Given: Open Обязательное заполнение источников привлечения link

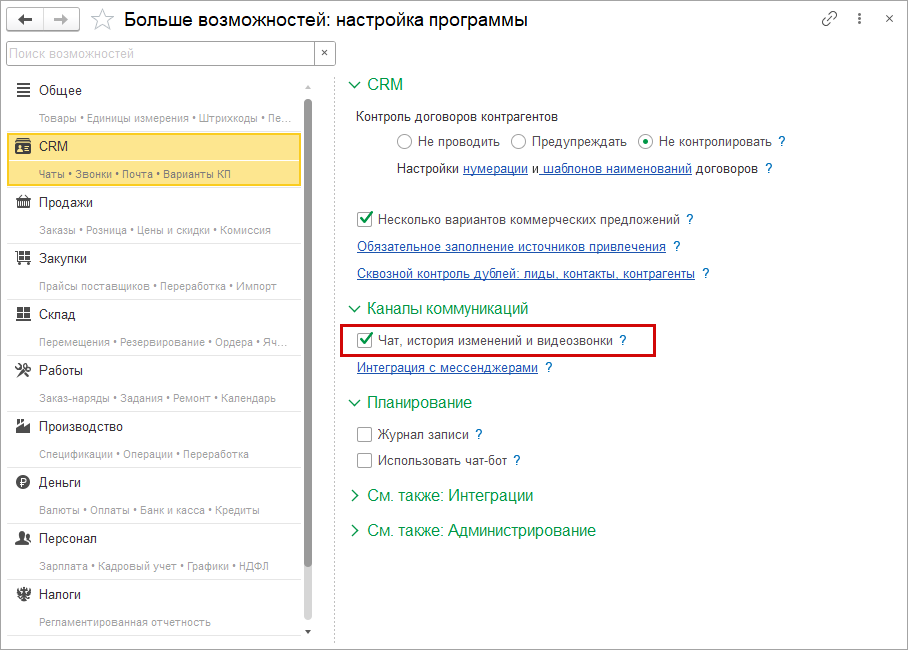Looking at the screenshot, I should 511,247.
